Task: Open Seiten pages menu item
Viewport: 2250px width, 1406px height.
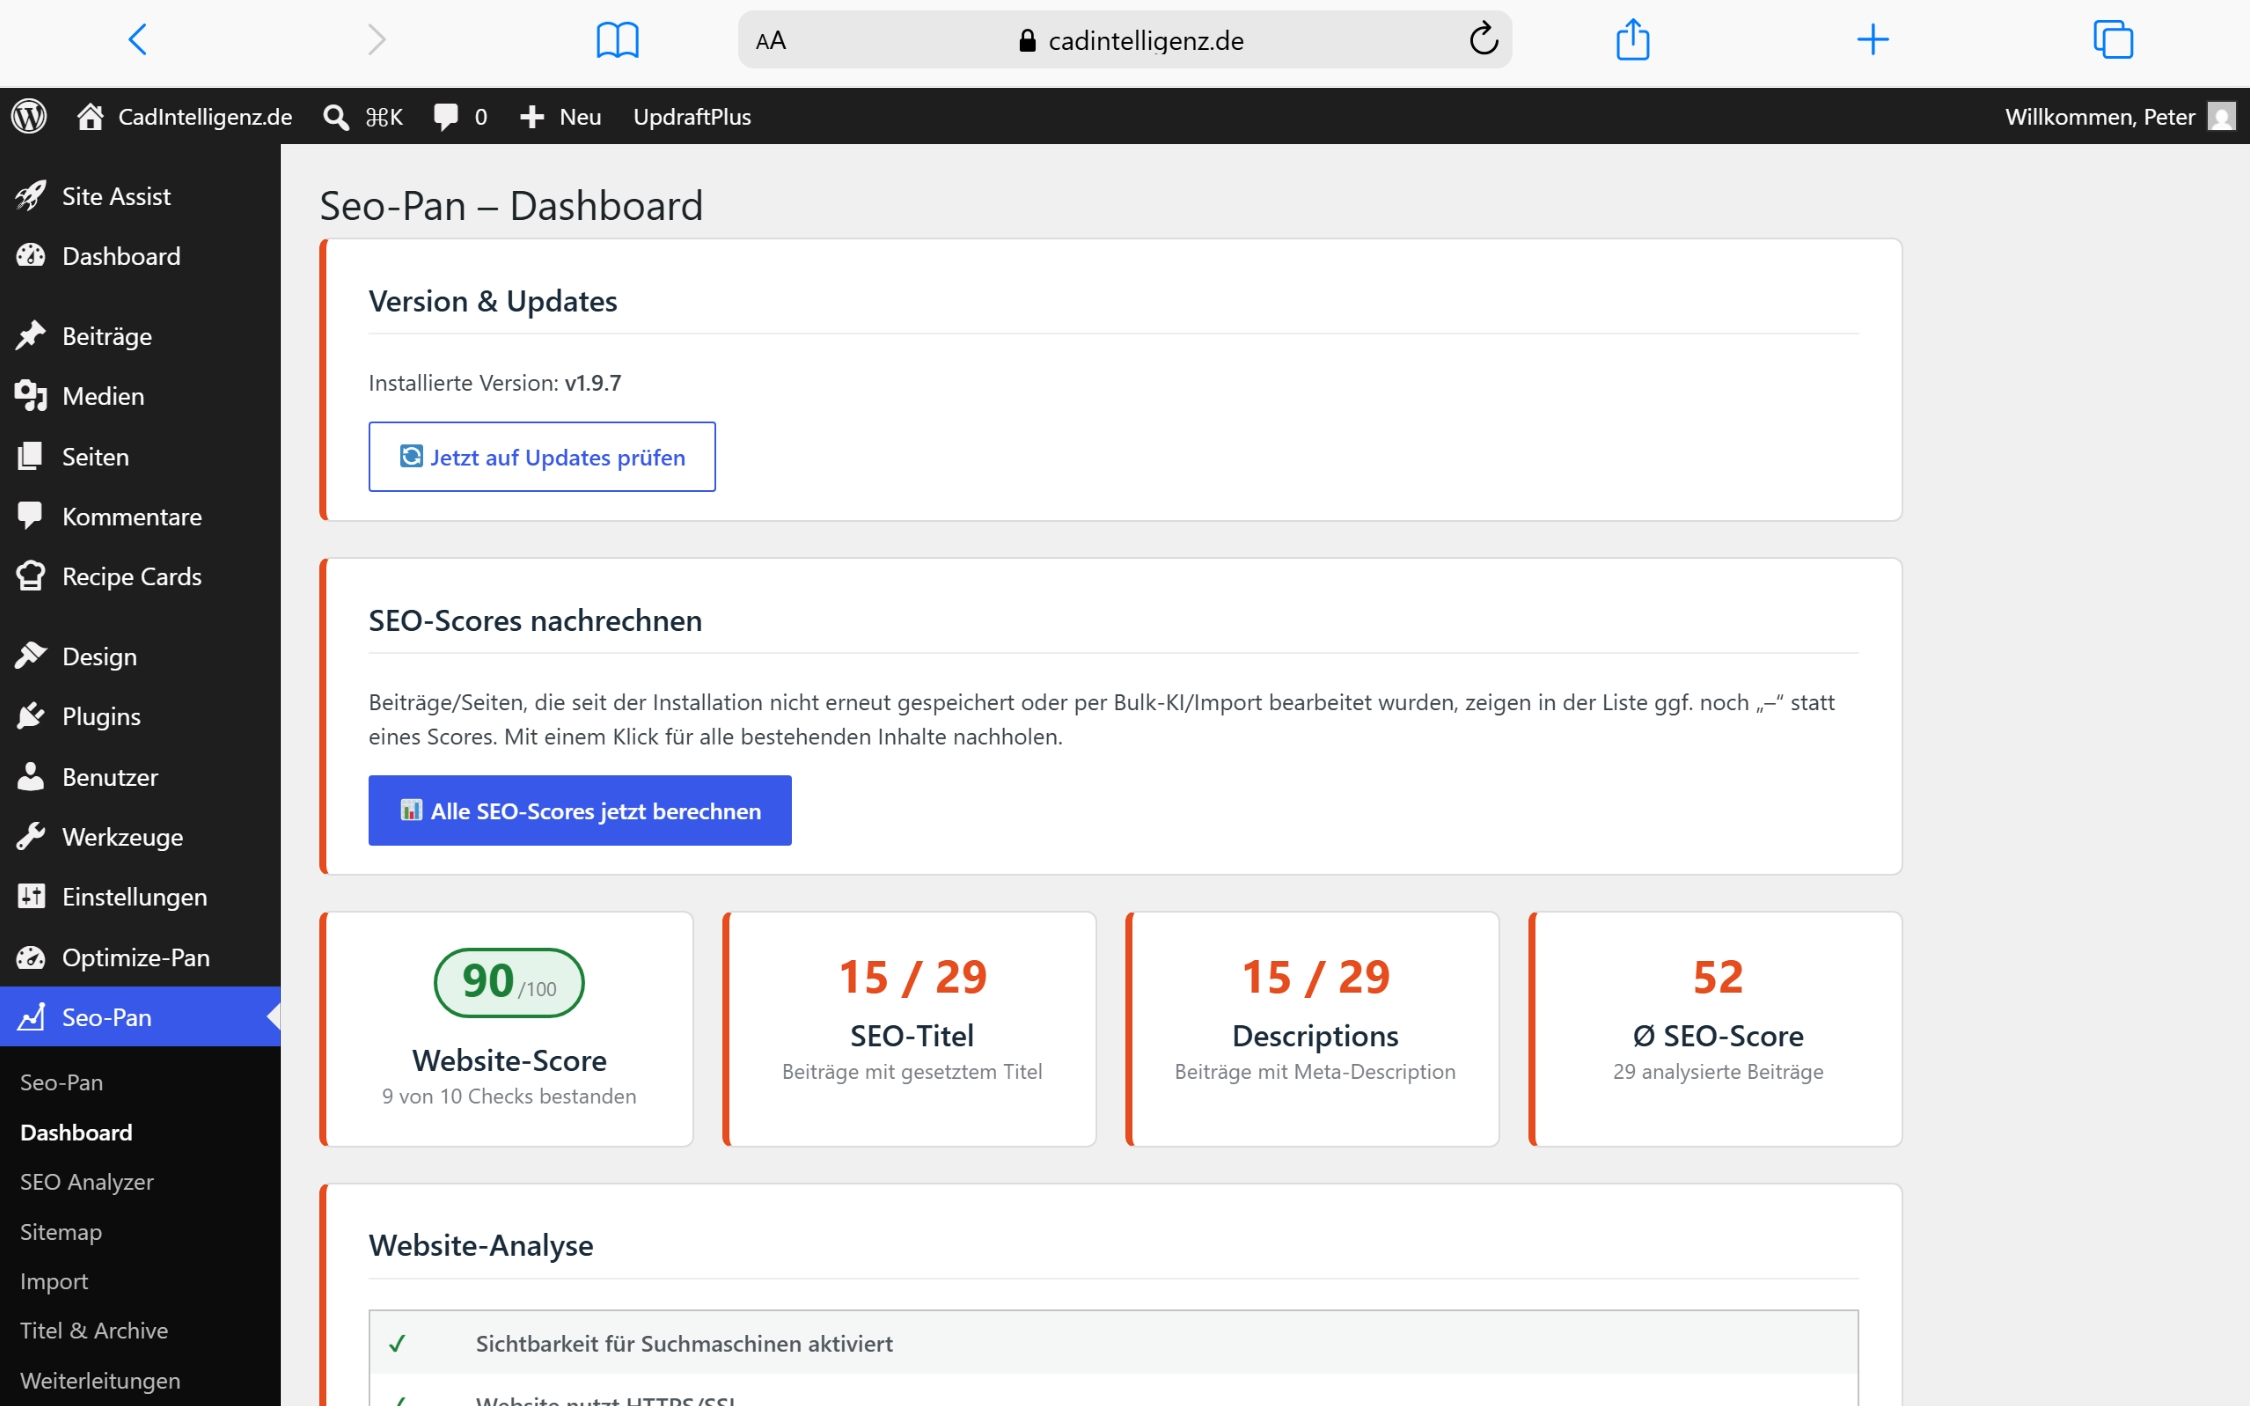Action: point(140,457)
